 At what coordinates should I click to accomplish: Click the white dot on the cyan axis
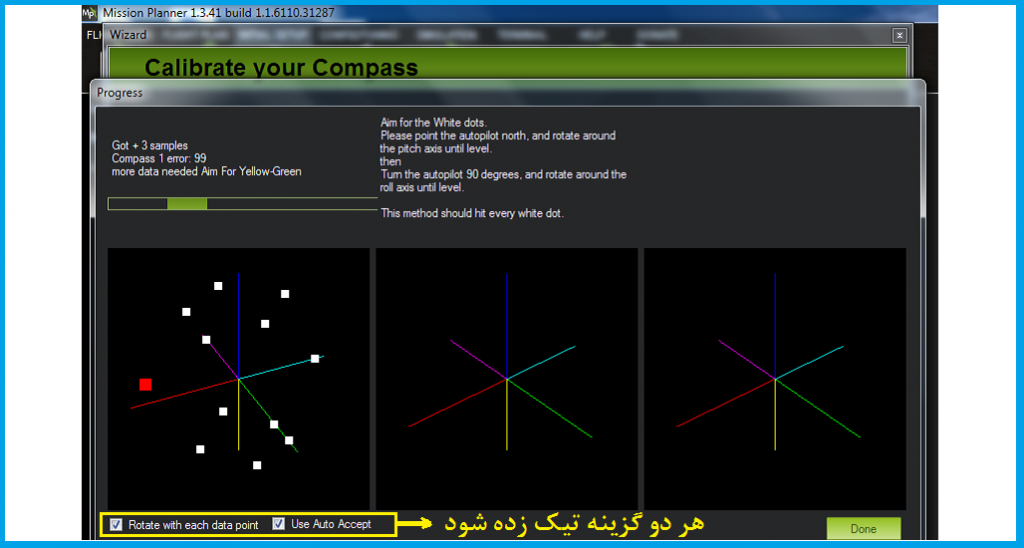pyautogui.click(x=315, y=358)
